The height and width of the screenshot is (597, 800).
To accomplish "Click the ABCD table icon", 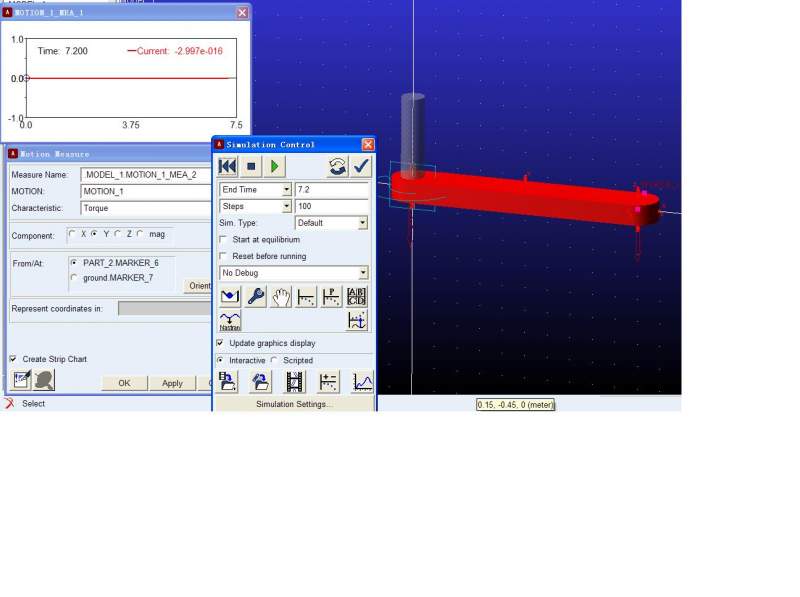I will [x=357, y=296].
